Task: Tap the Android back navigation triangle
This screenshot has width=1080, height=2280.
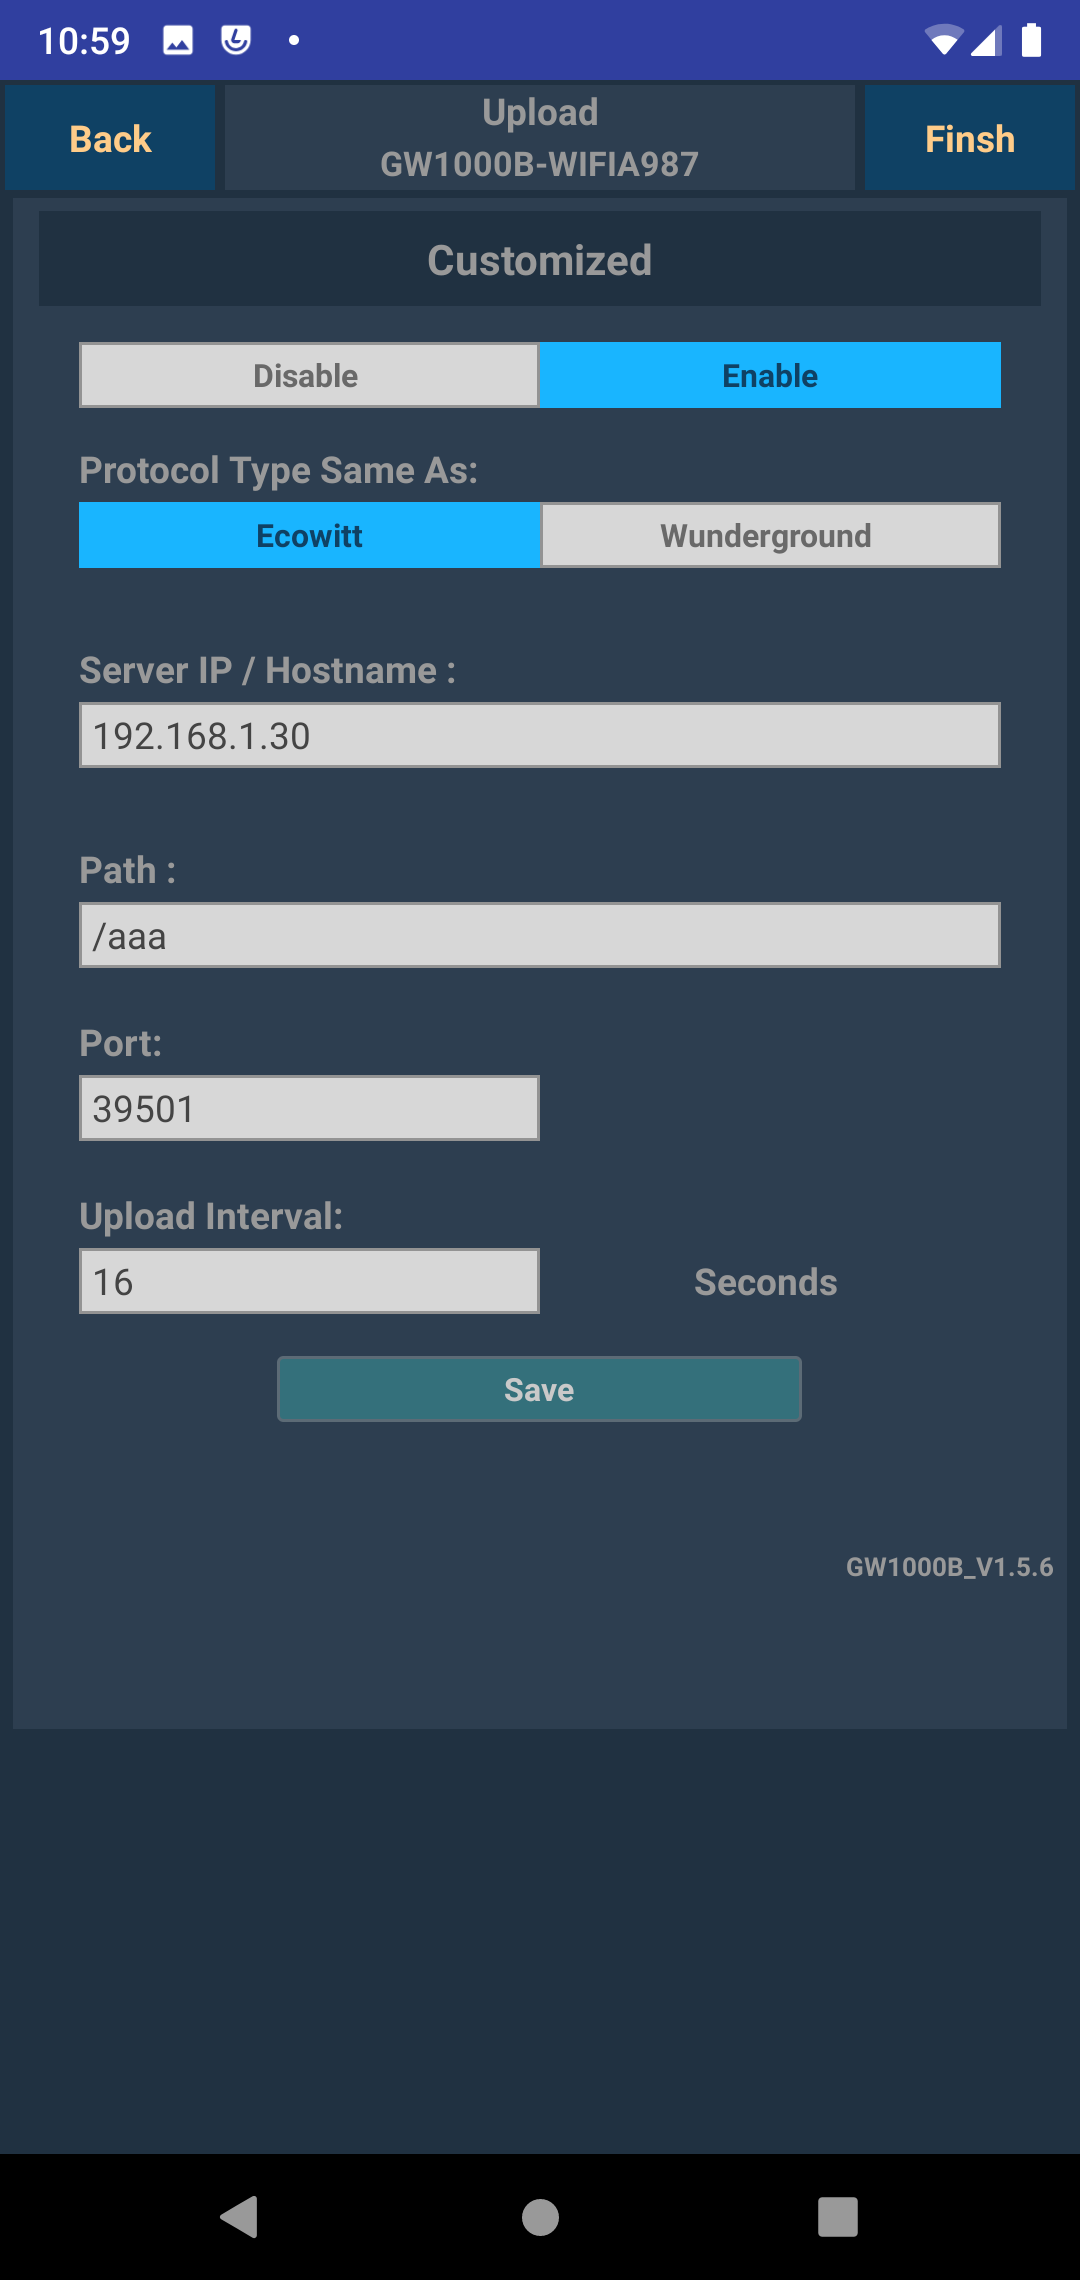Action: (x=240, y=2217)
